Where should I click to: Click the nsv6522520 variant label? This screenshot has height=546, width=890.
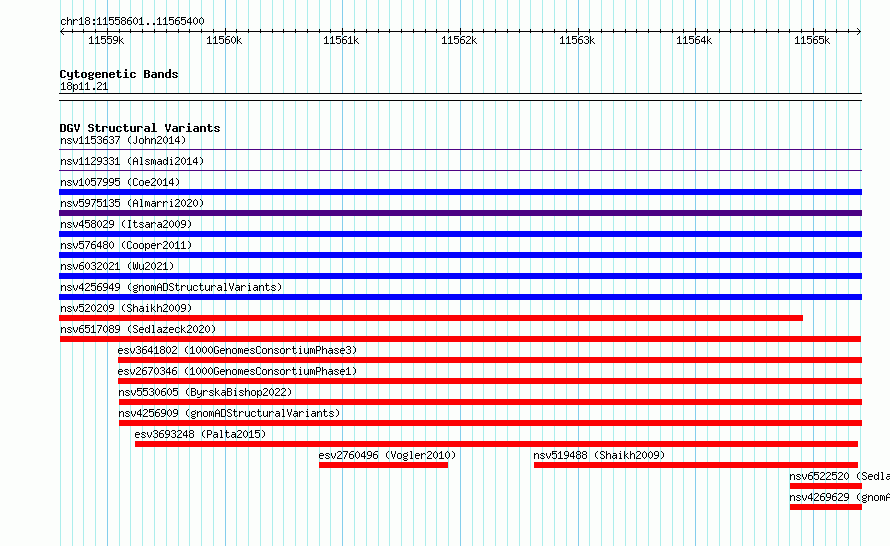(839, 476)
